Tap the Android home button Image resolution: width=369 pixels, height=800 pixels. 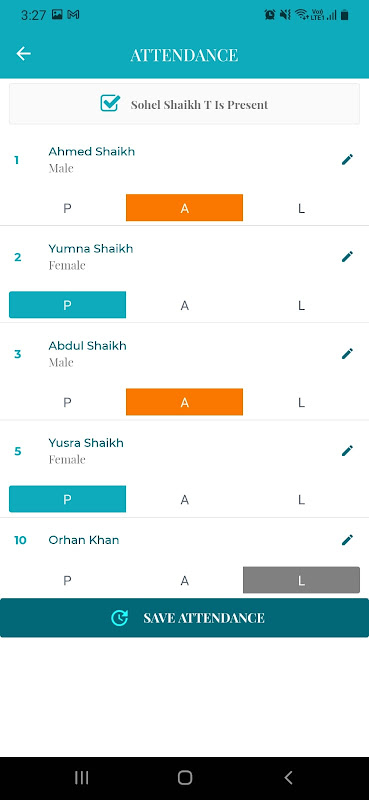pos(185,778)
